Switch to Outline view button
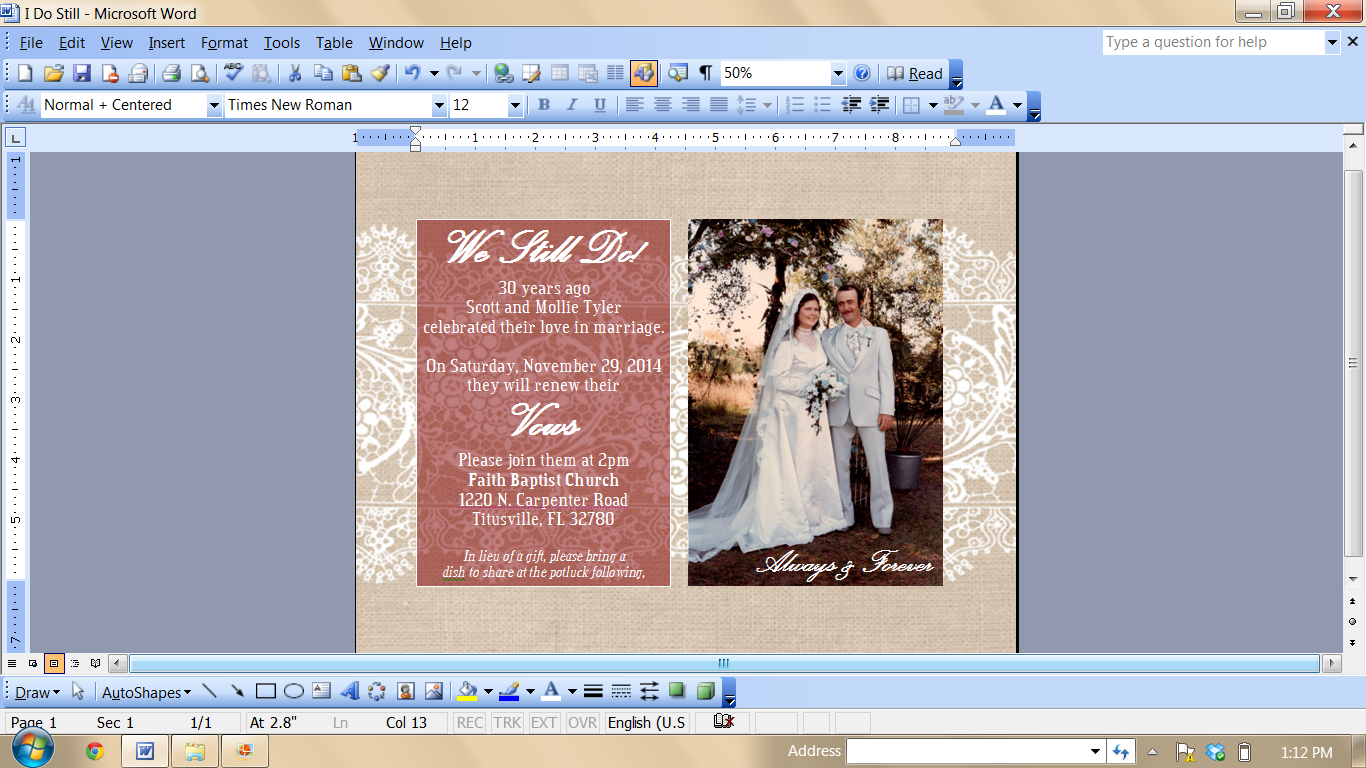Image resolution: width=1366 pixels, height=768 pixels. coord(75,663)
